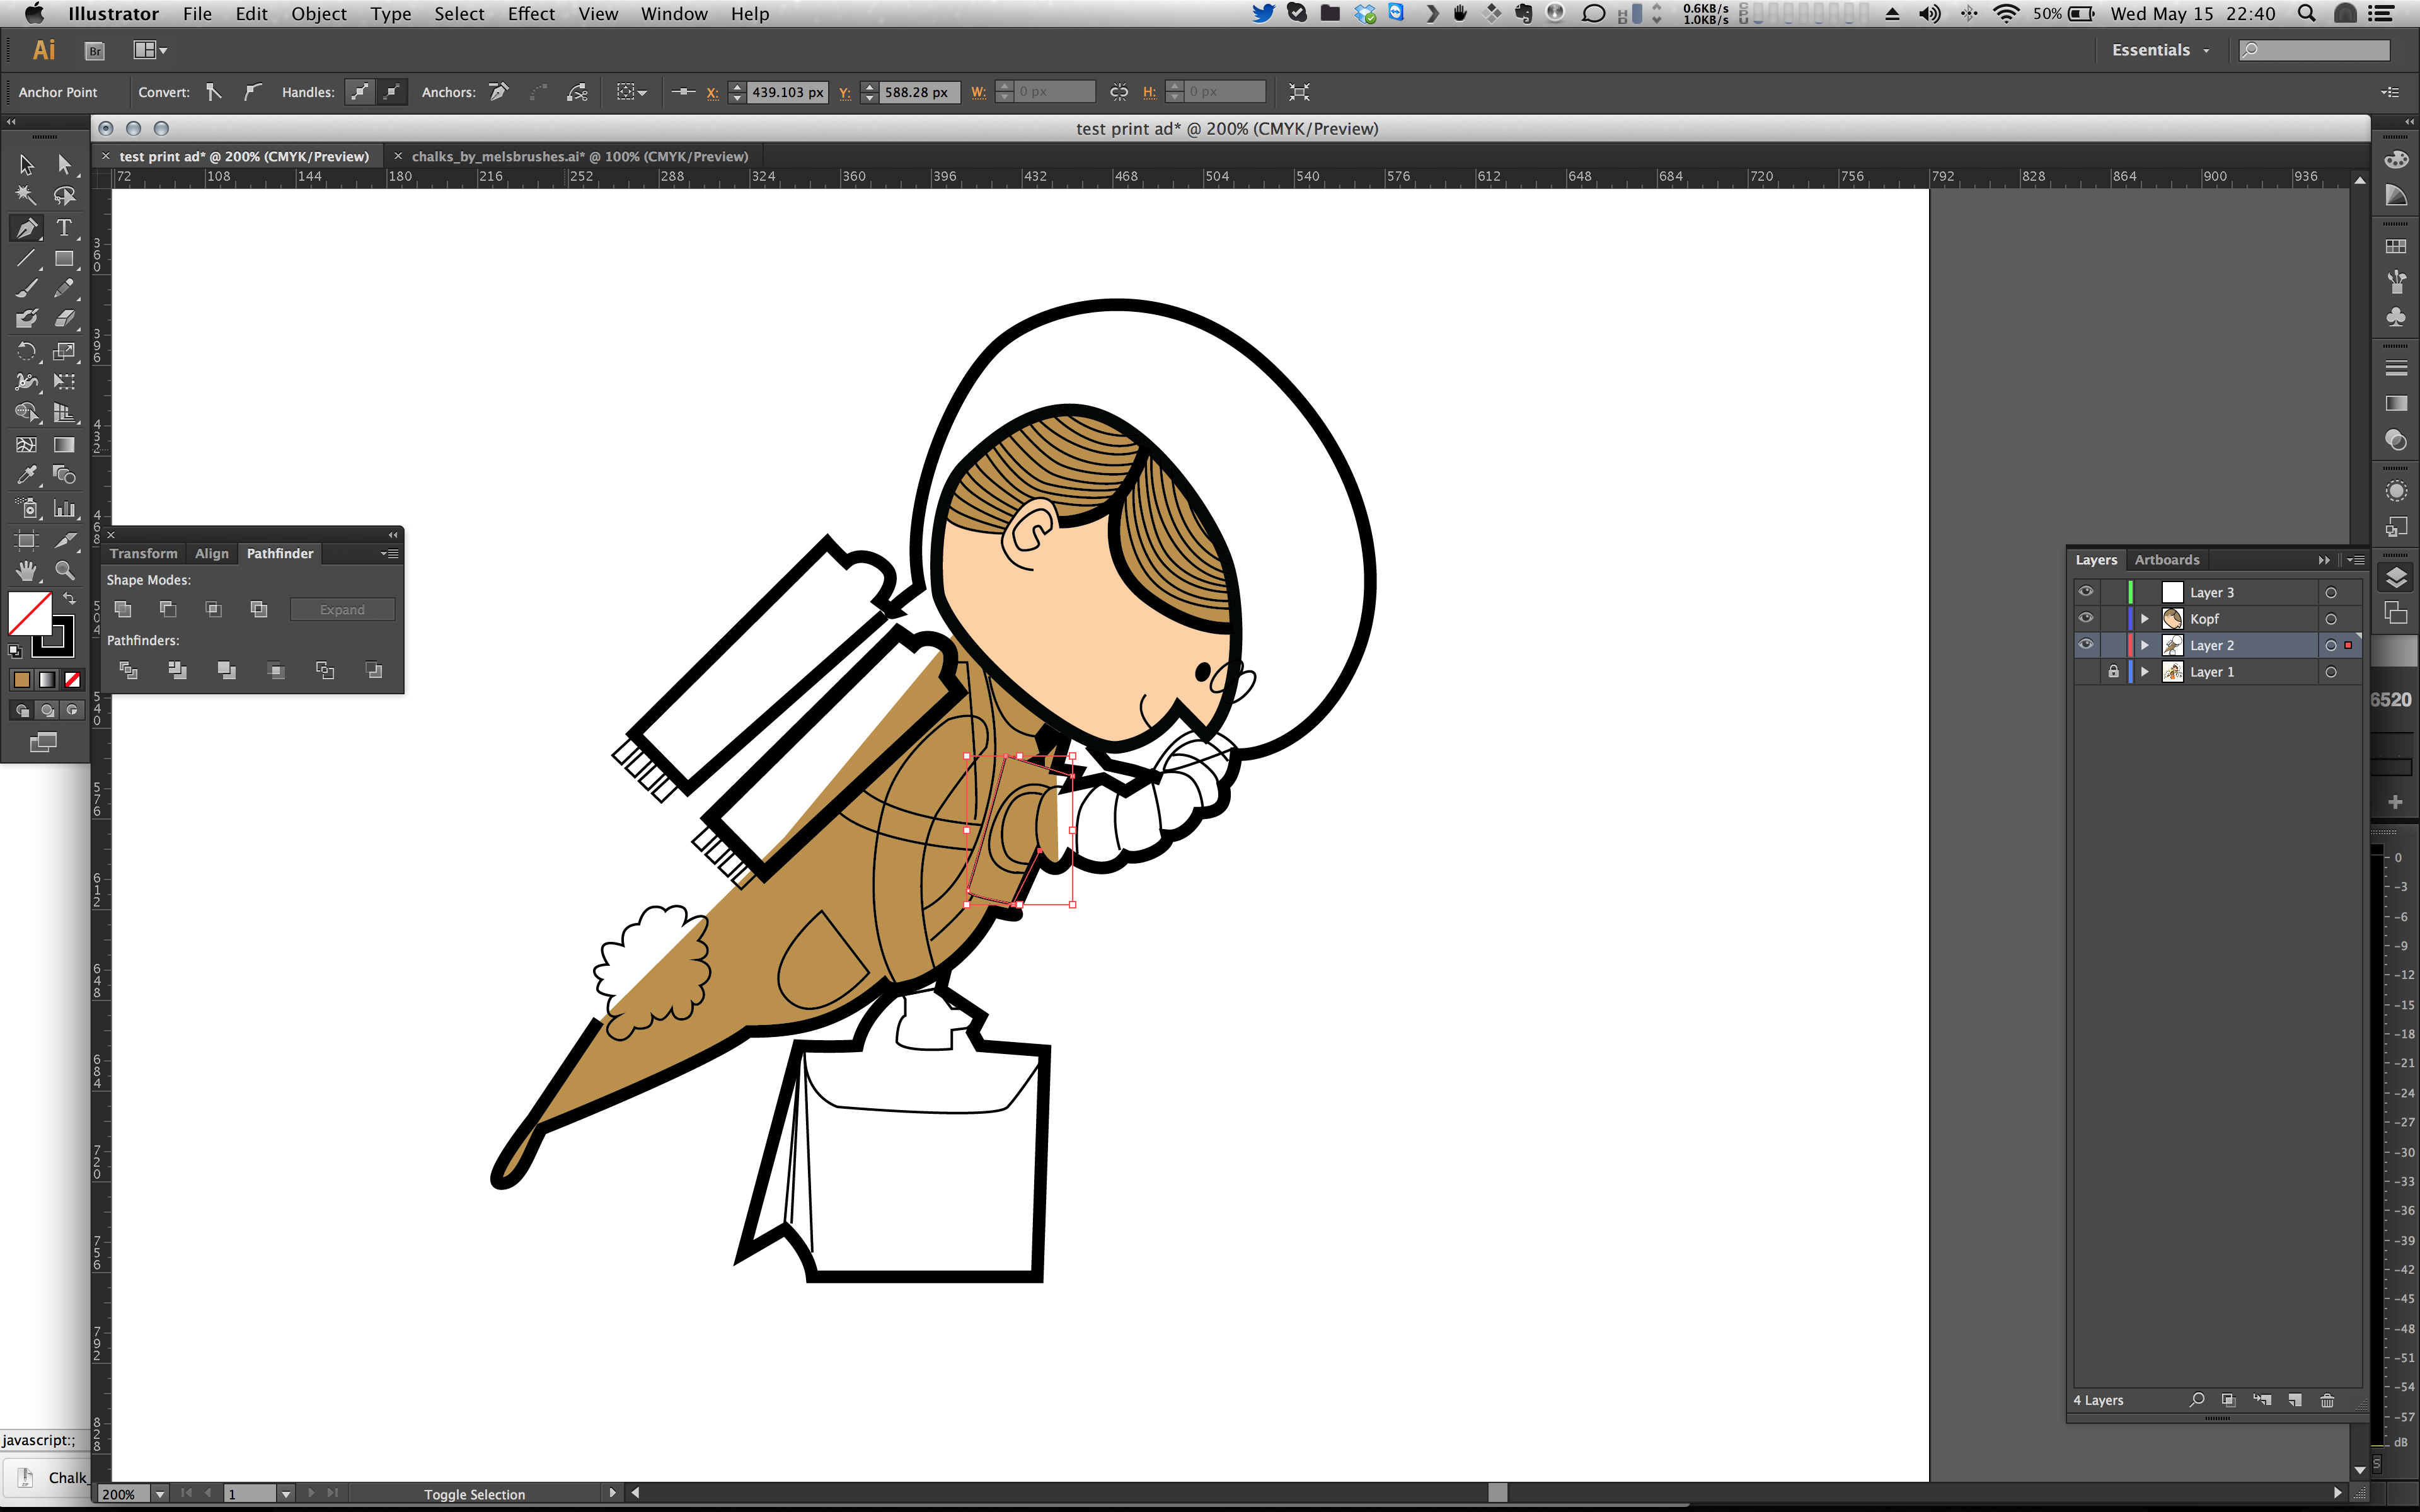Click the Expand button in Pathfinder
The width and height of the screenshot is (2420, 1512).
342,609
